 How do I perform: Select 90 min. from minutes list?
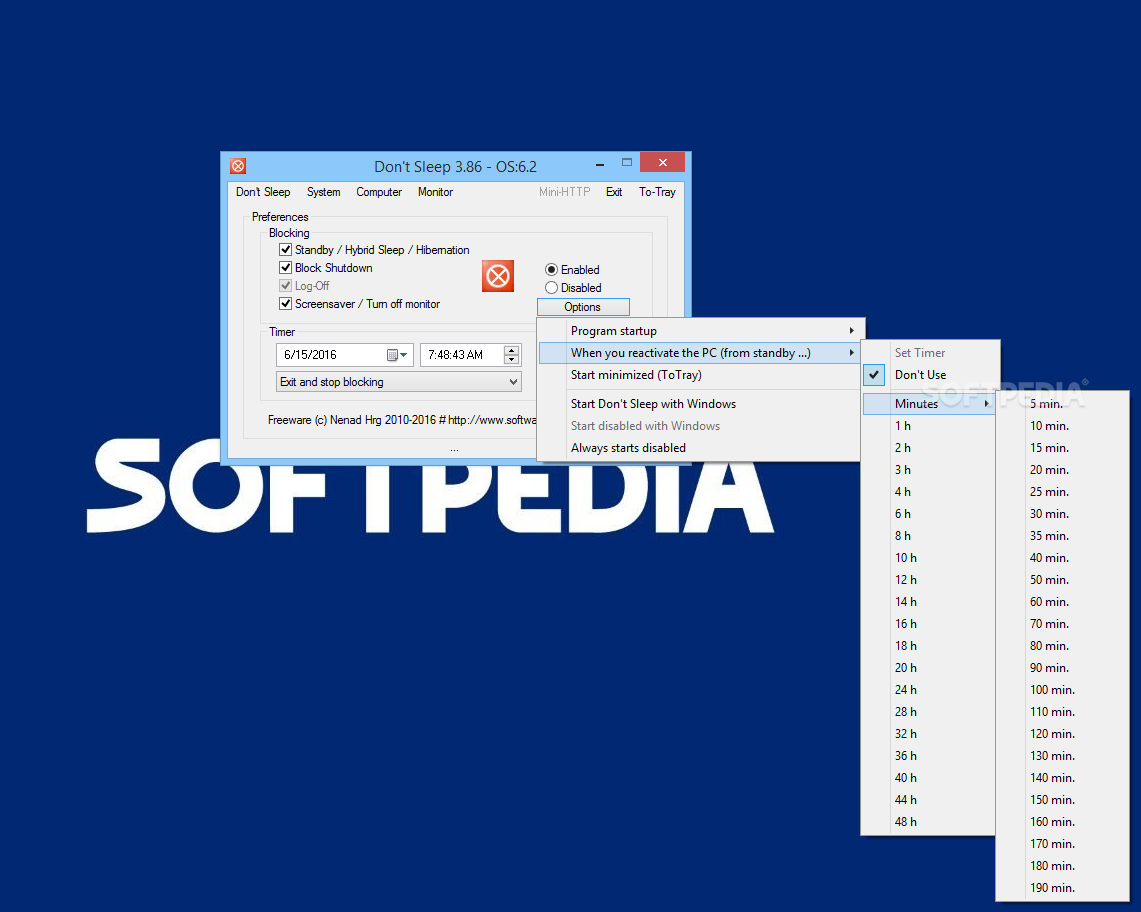pos(1062,667)
